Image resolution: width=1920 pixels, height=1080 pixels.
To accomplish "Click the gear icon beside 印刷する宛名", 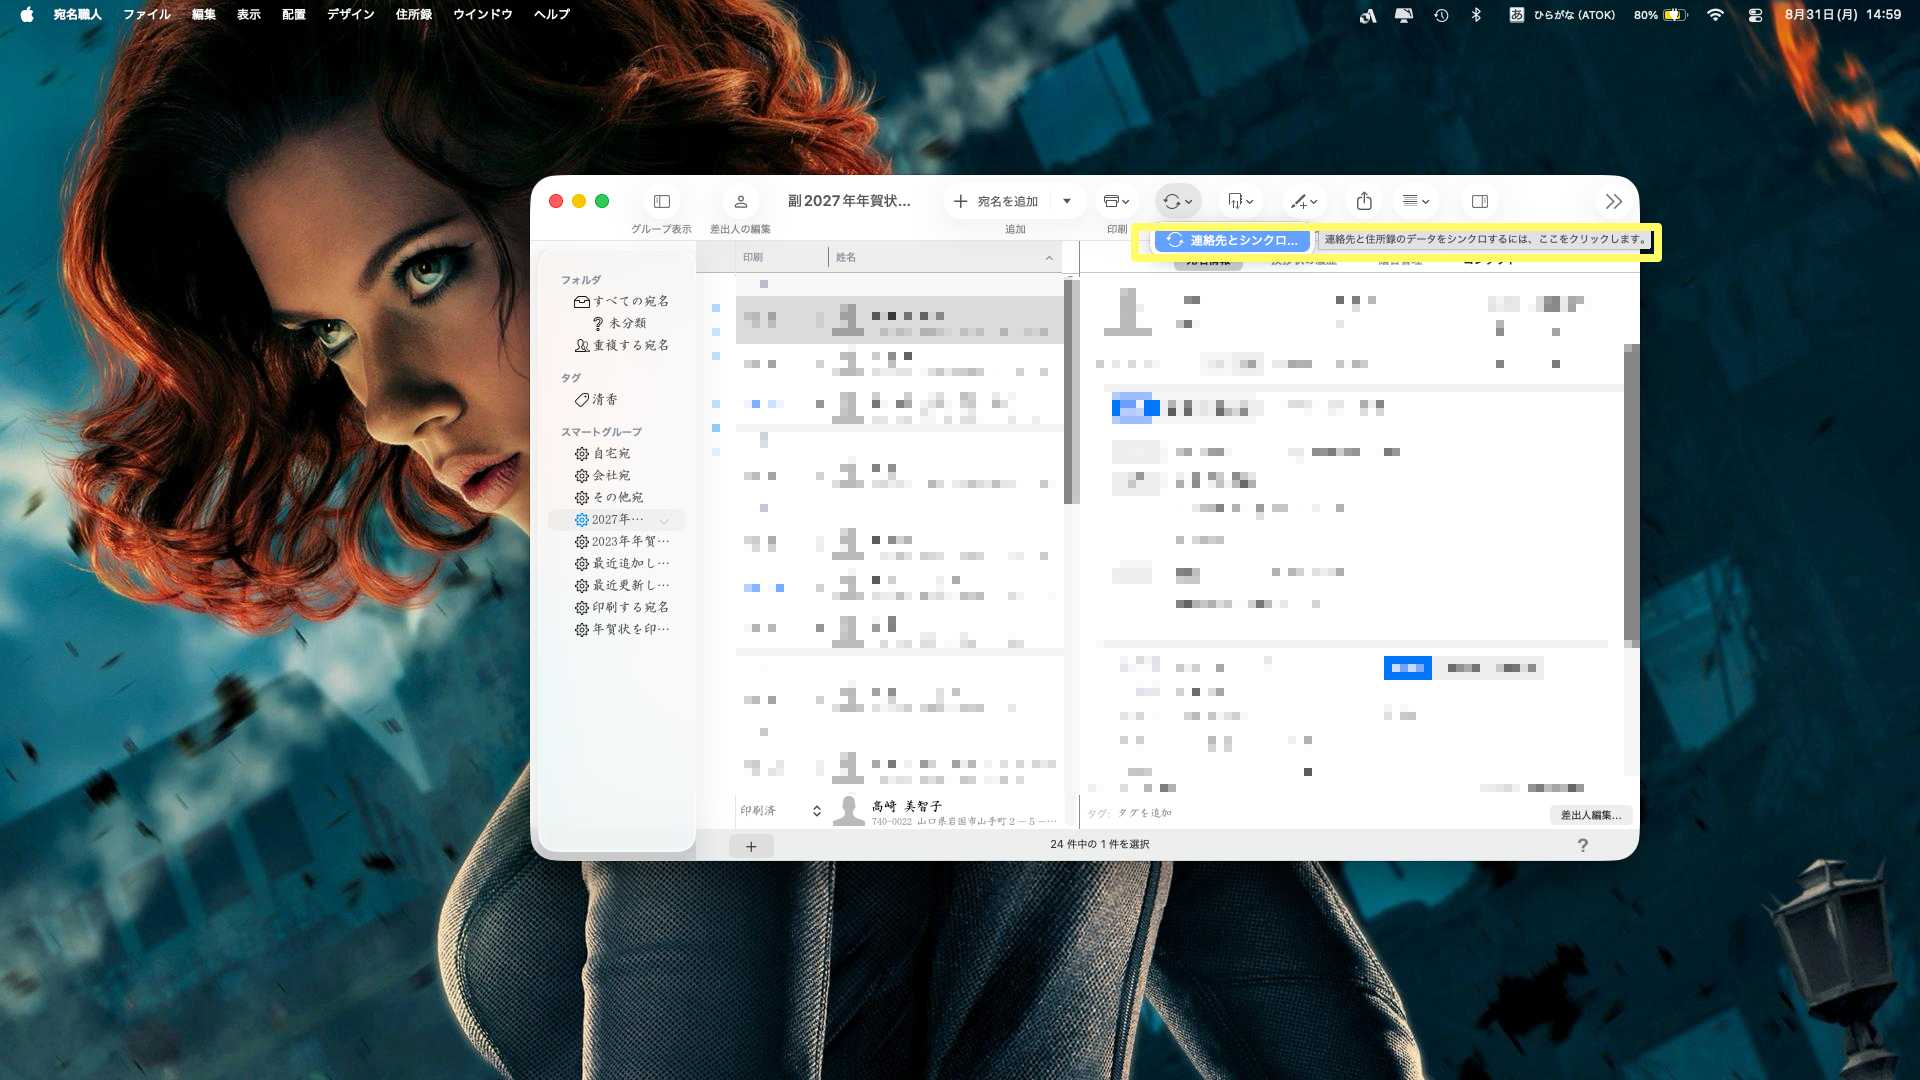I will (x=581, y=607).
